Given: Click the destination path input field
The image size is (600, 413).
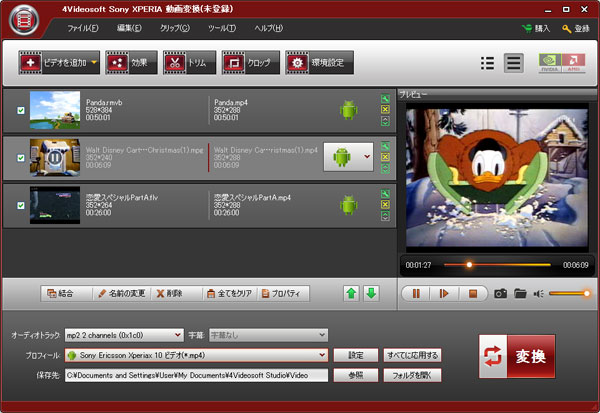Looking at the screenshot, I should [196, 375].
